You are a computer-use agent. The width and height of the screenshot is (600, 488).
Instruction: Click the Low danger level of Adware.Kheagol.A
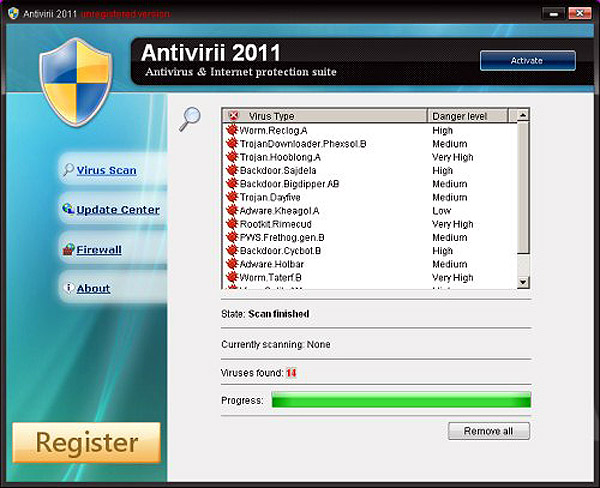(x=442, y=211)
